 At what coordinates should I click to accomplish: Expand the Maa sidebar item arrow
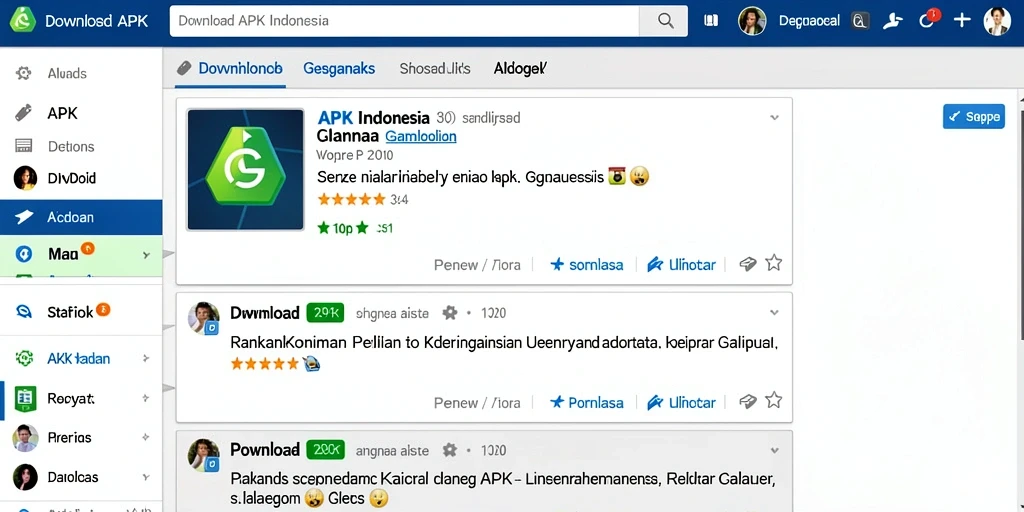(146, 255)
